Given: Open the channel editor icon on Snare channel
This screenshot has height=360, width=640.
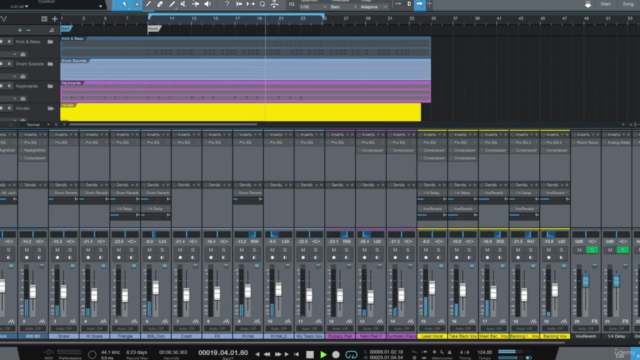Looking at the screenshot, I should point(73,322).
